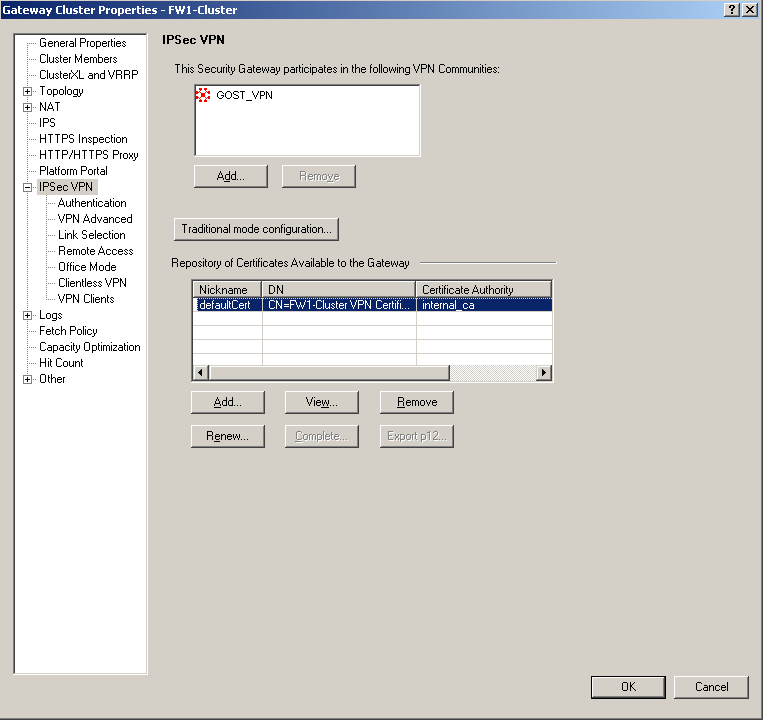This screenshot has width=763, height=720.
Task: Close the dialog with title bar X
Action: tap(750, 10)
